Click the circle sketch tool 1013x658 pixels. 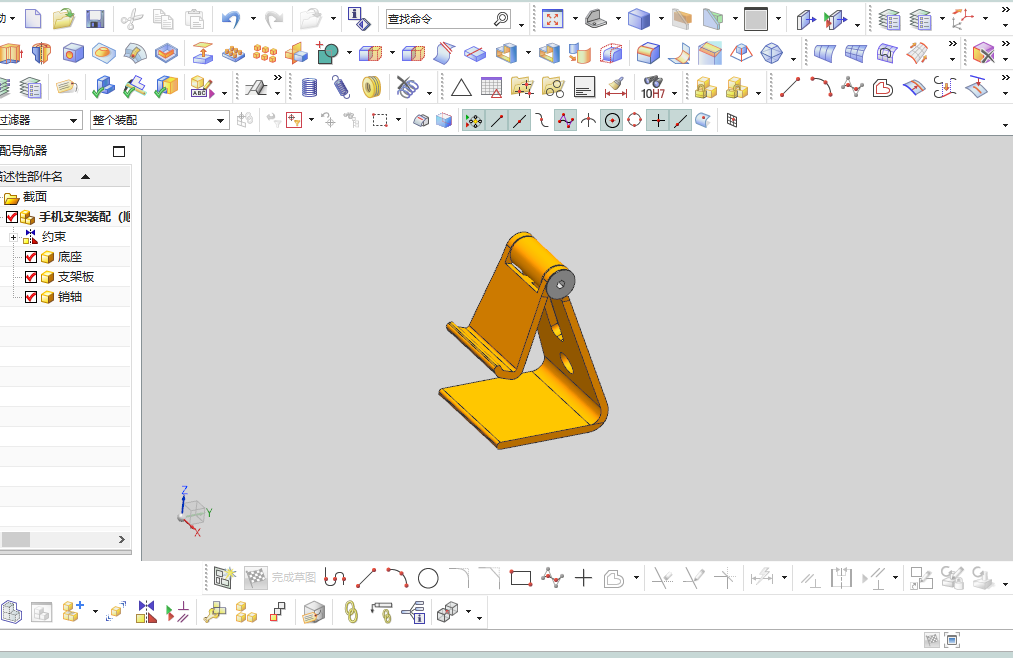point(428,579)
